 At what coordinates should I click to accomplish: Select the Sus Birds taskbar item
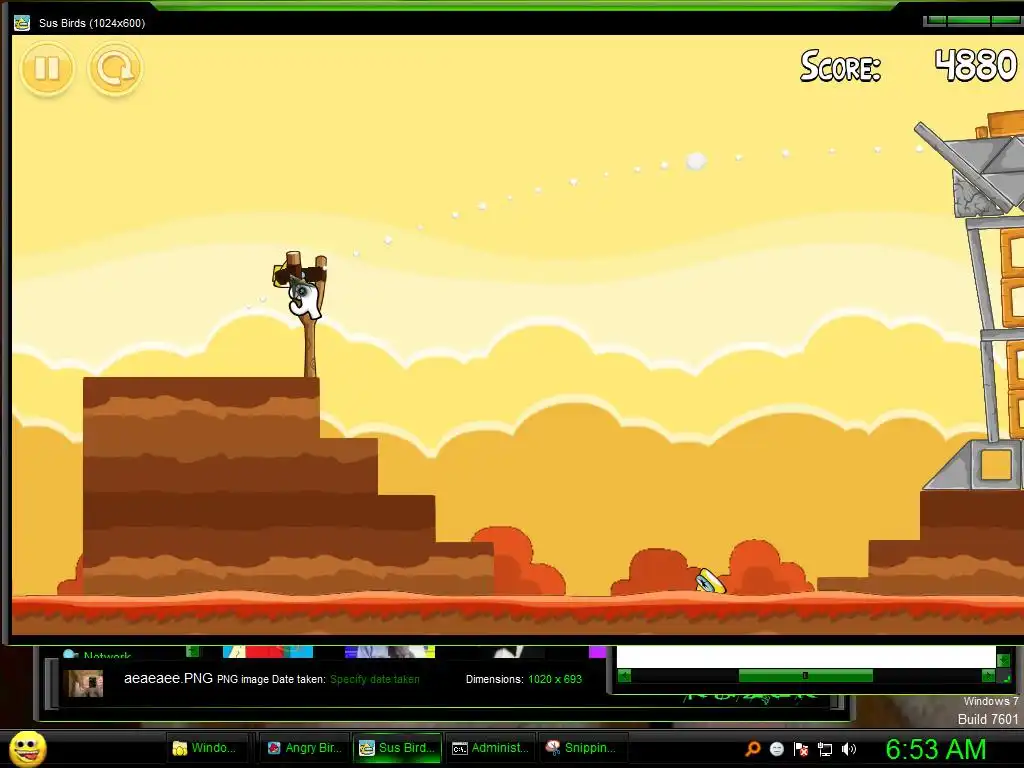click(398, 748)
